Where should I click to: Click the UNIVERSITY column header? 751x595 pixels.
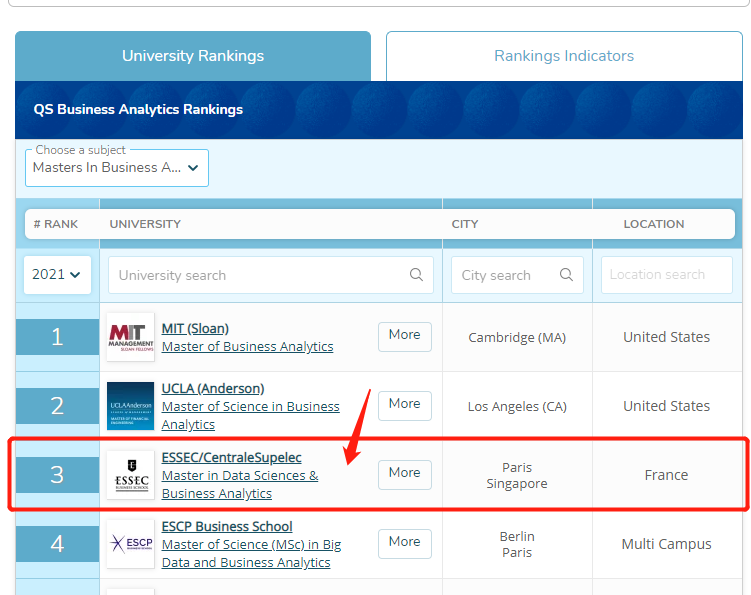pos(145,224)
